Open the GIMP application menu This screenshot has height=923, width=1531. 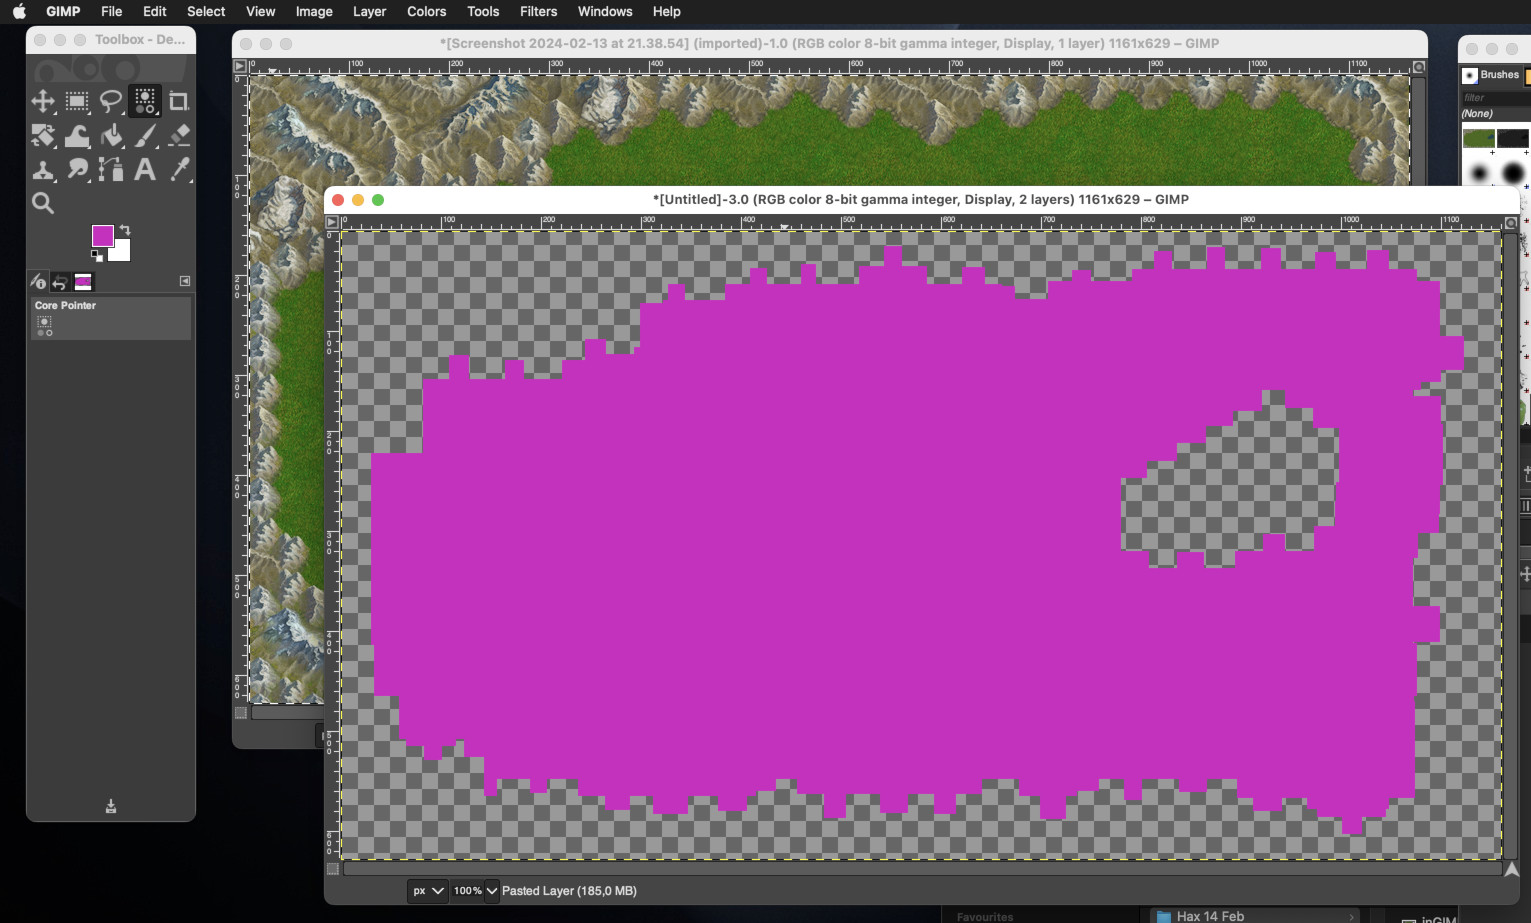(63, 12)
